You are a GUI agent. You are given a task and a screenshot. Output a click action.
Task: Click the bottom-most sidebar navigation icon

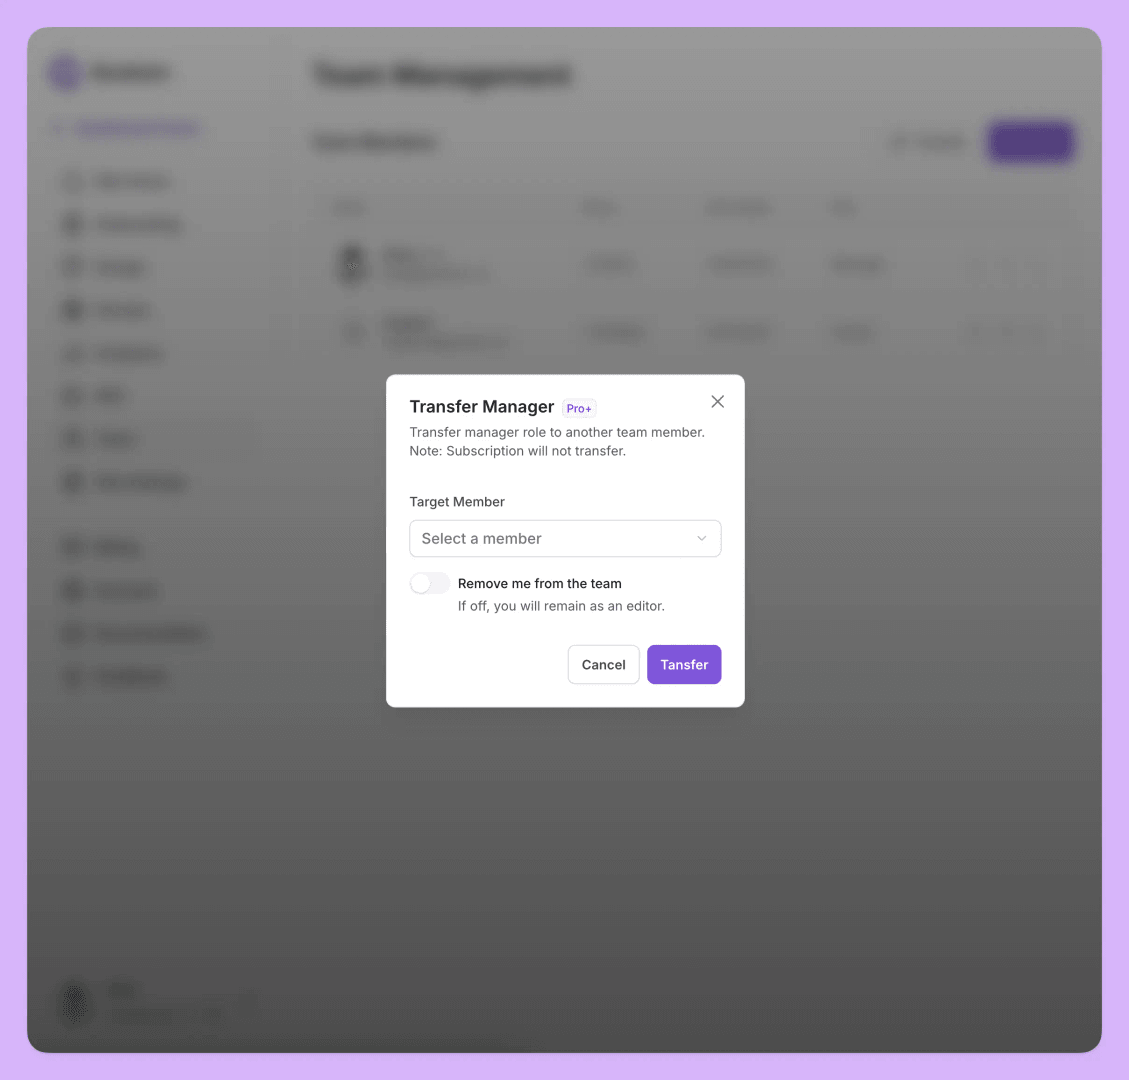72,677
